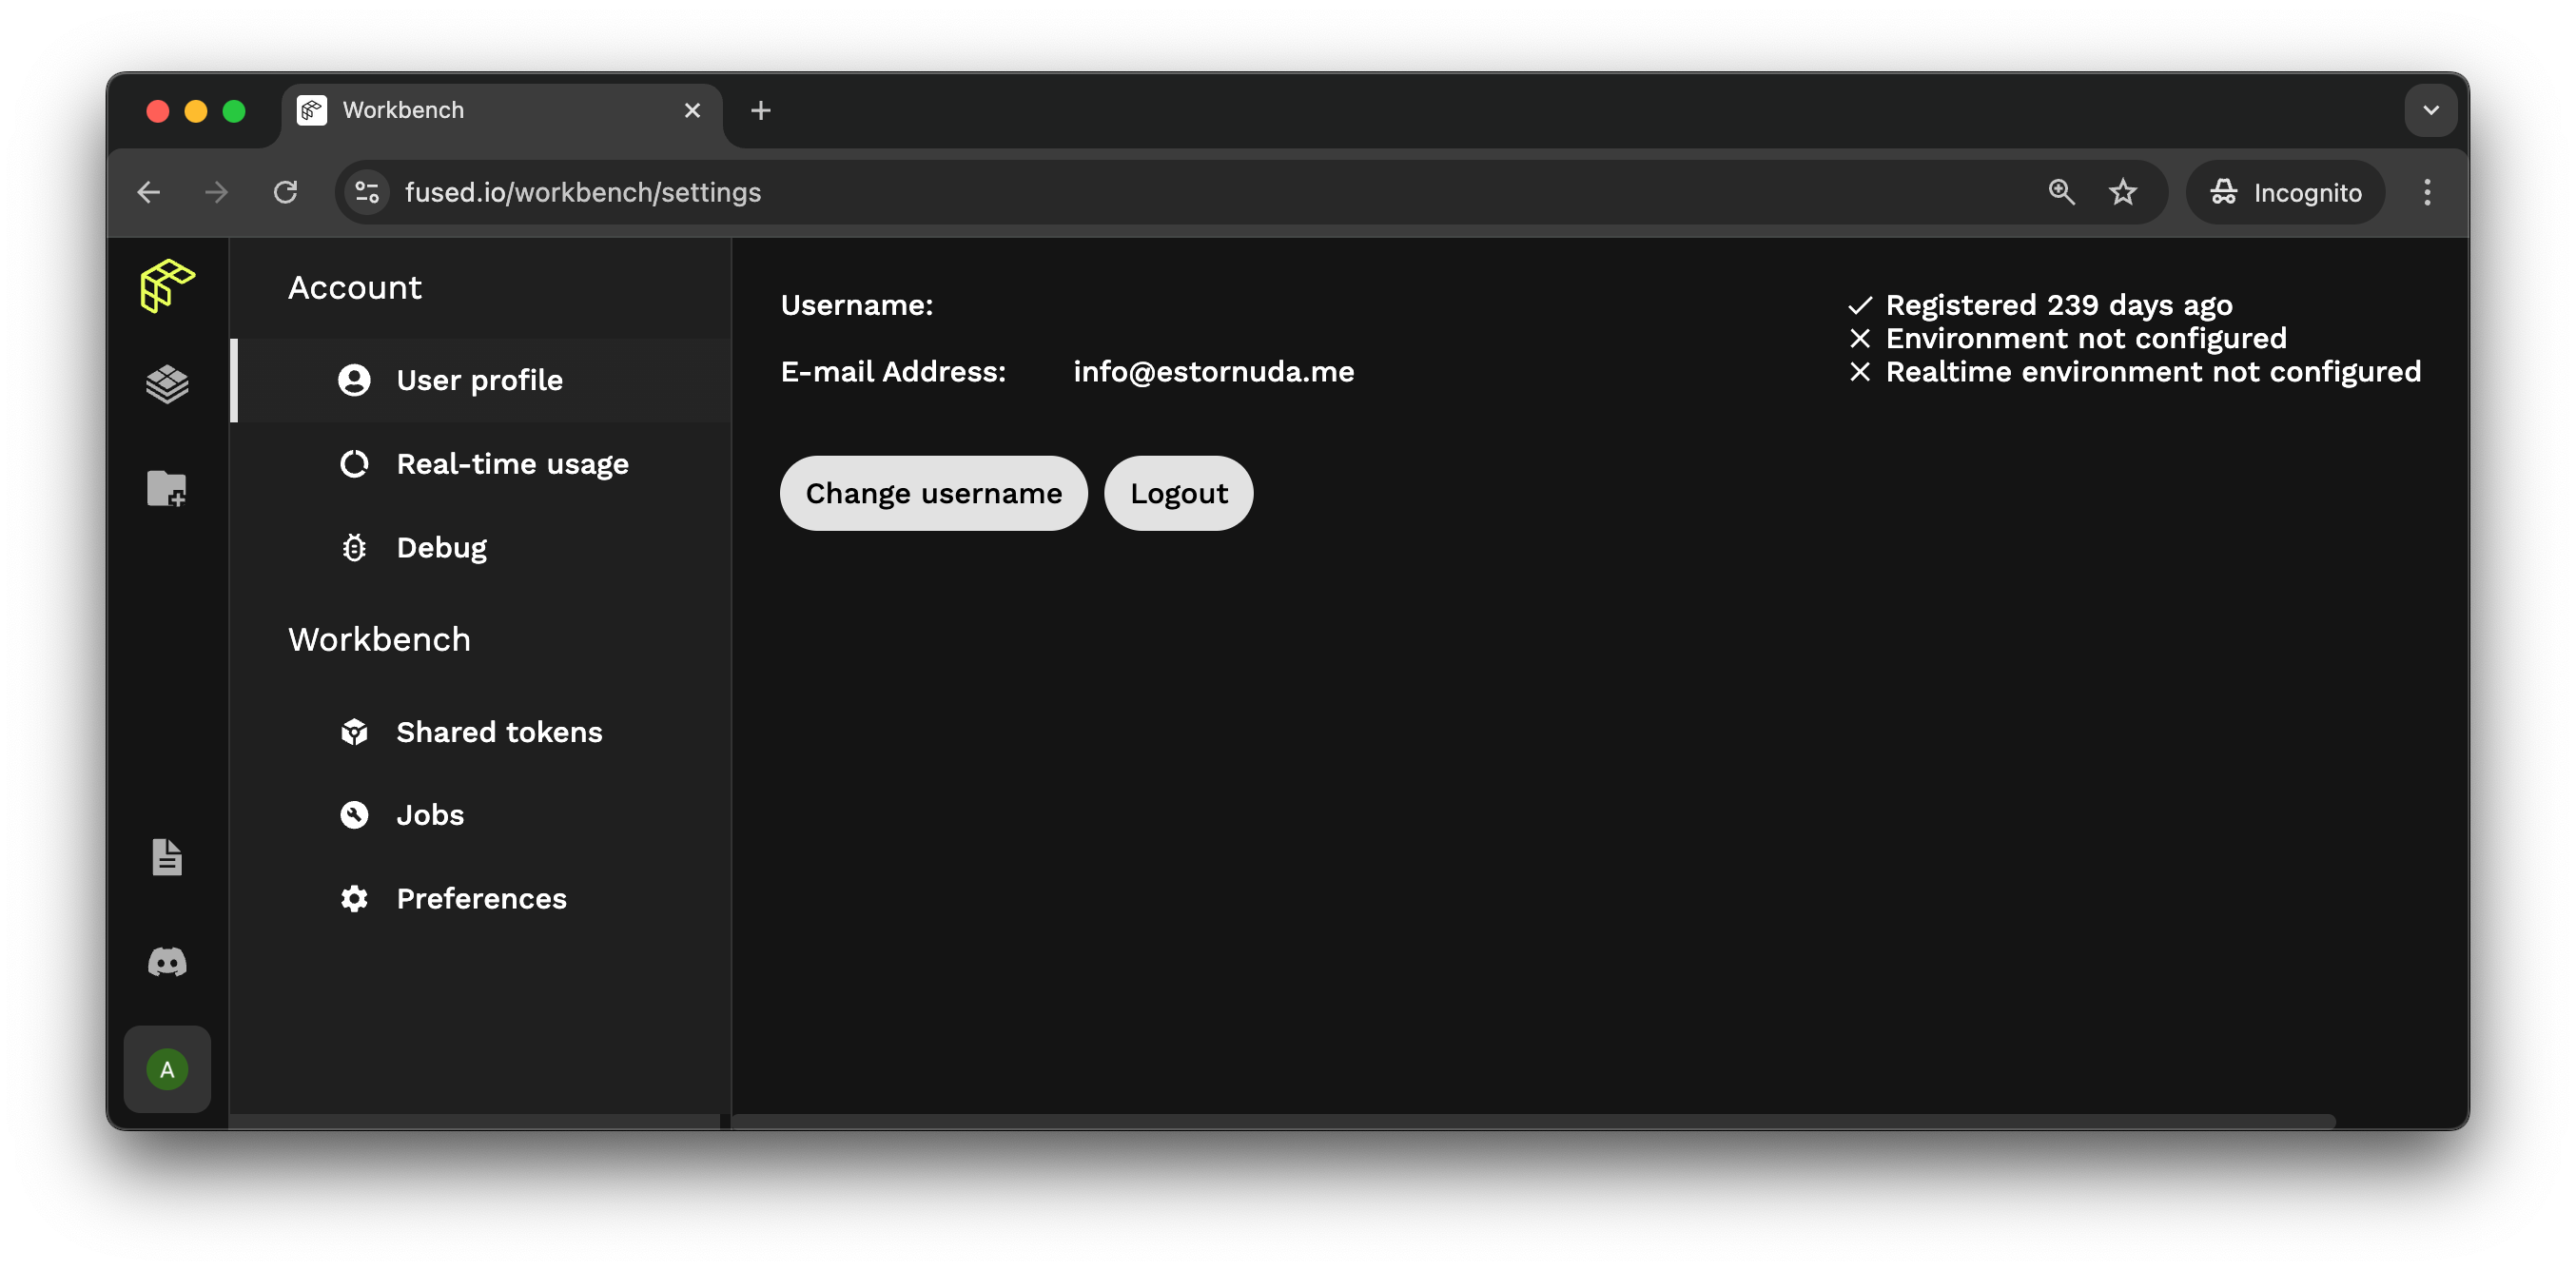Open the Discord integration icon
Viewport: 2576px width, 1271px height.
click(x=167, y=962)
